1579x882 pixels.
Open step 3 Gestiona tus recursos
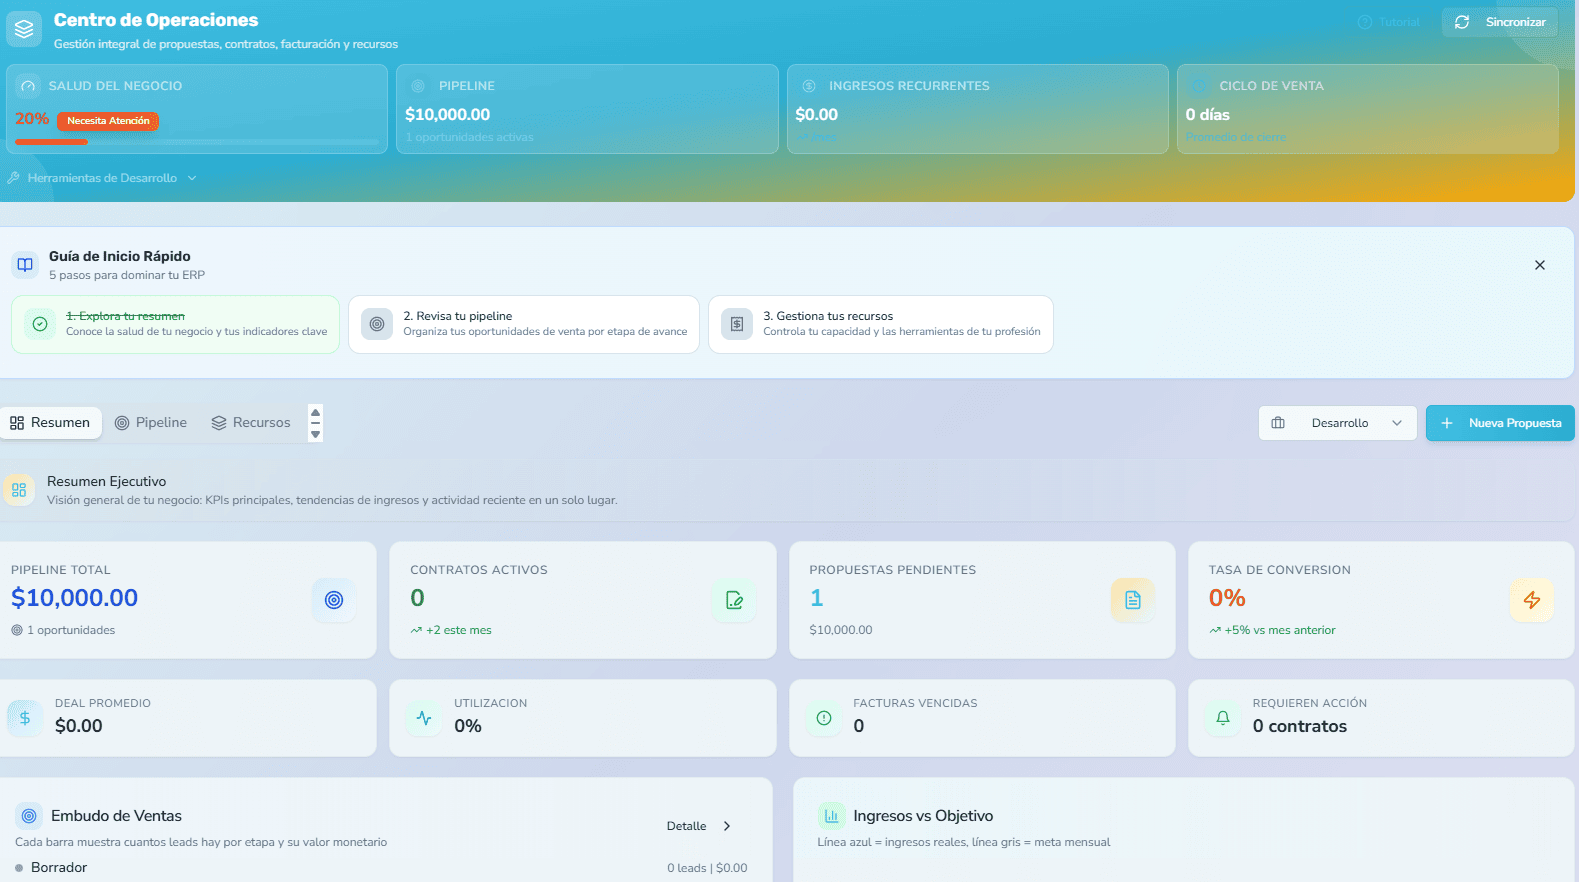881,324
